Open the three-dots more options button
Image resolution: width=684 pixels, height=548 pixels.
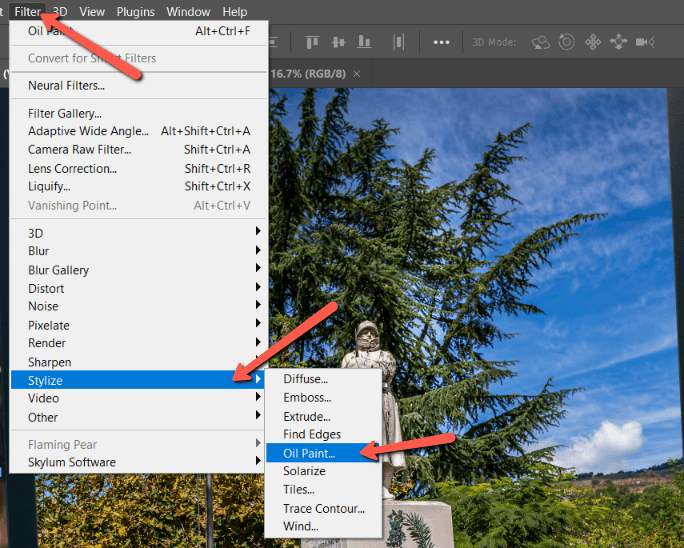click(x=441, y=42)
